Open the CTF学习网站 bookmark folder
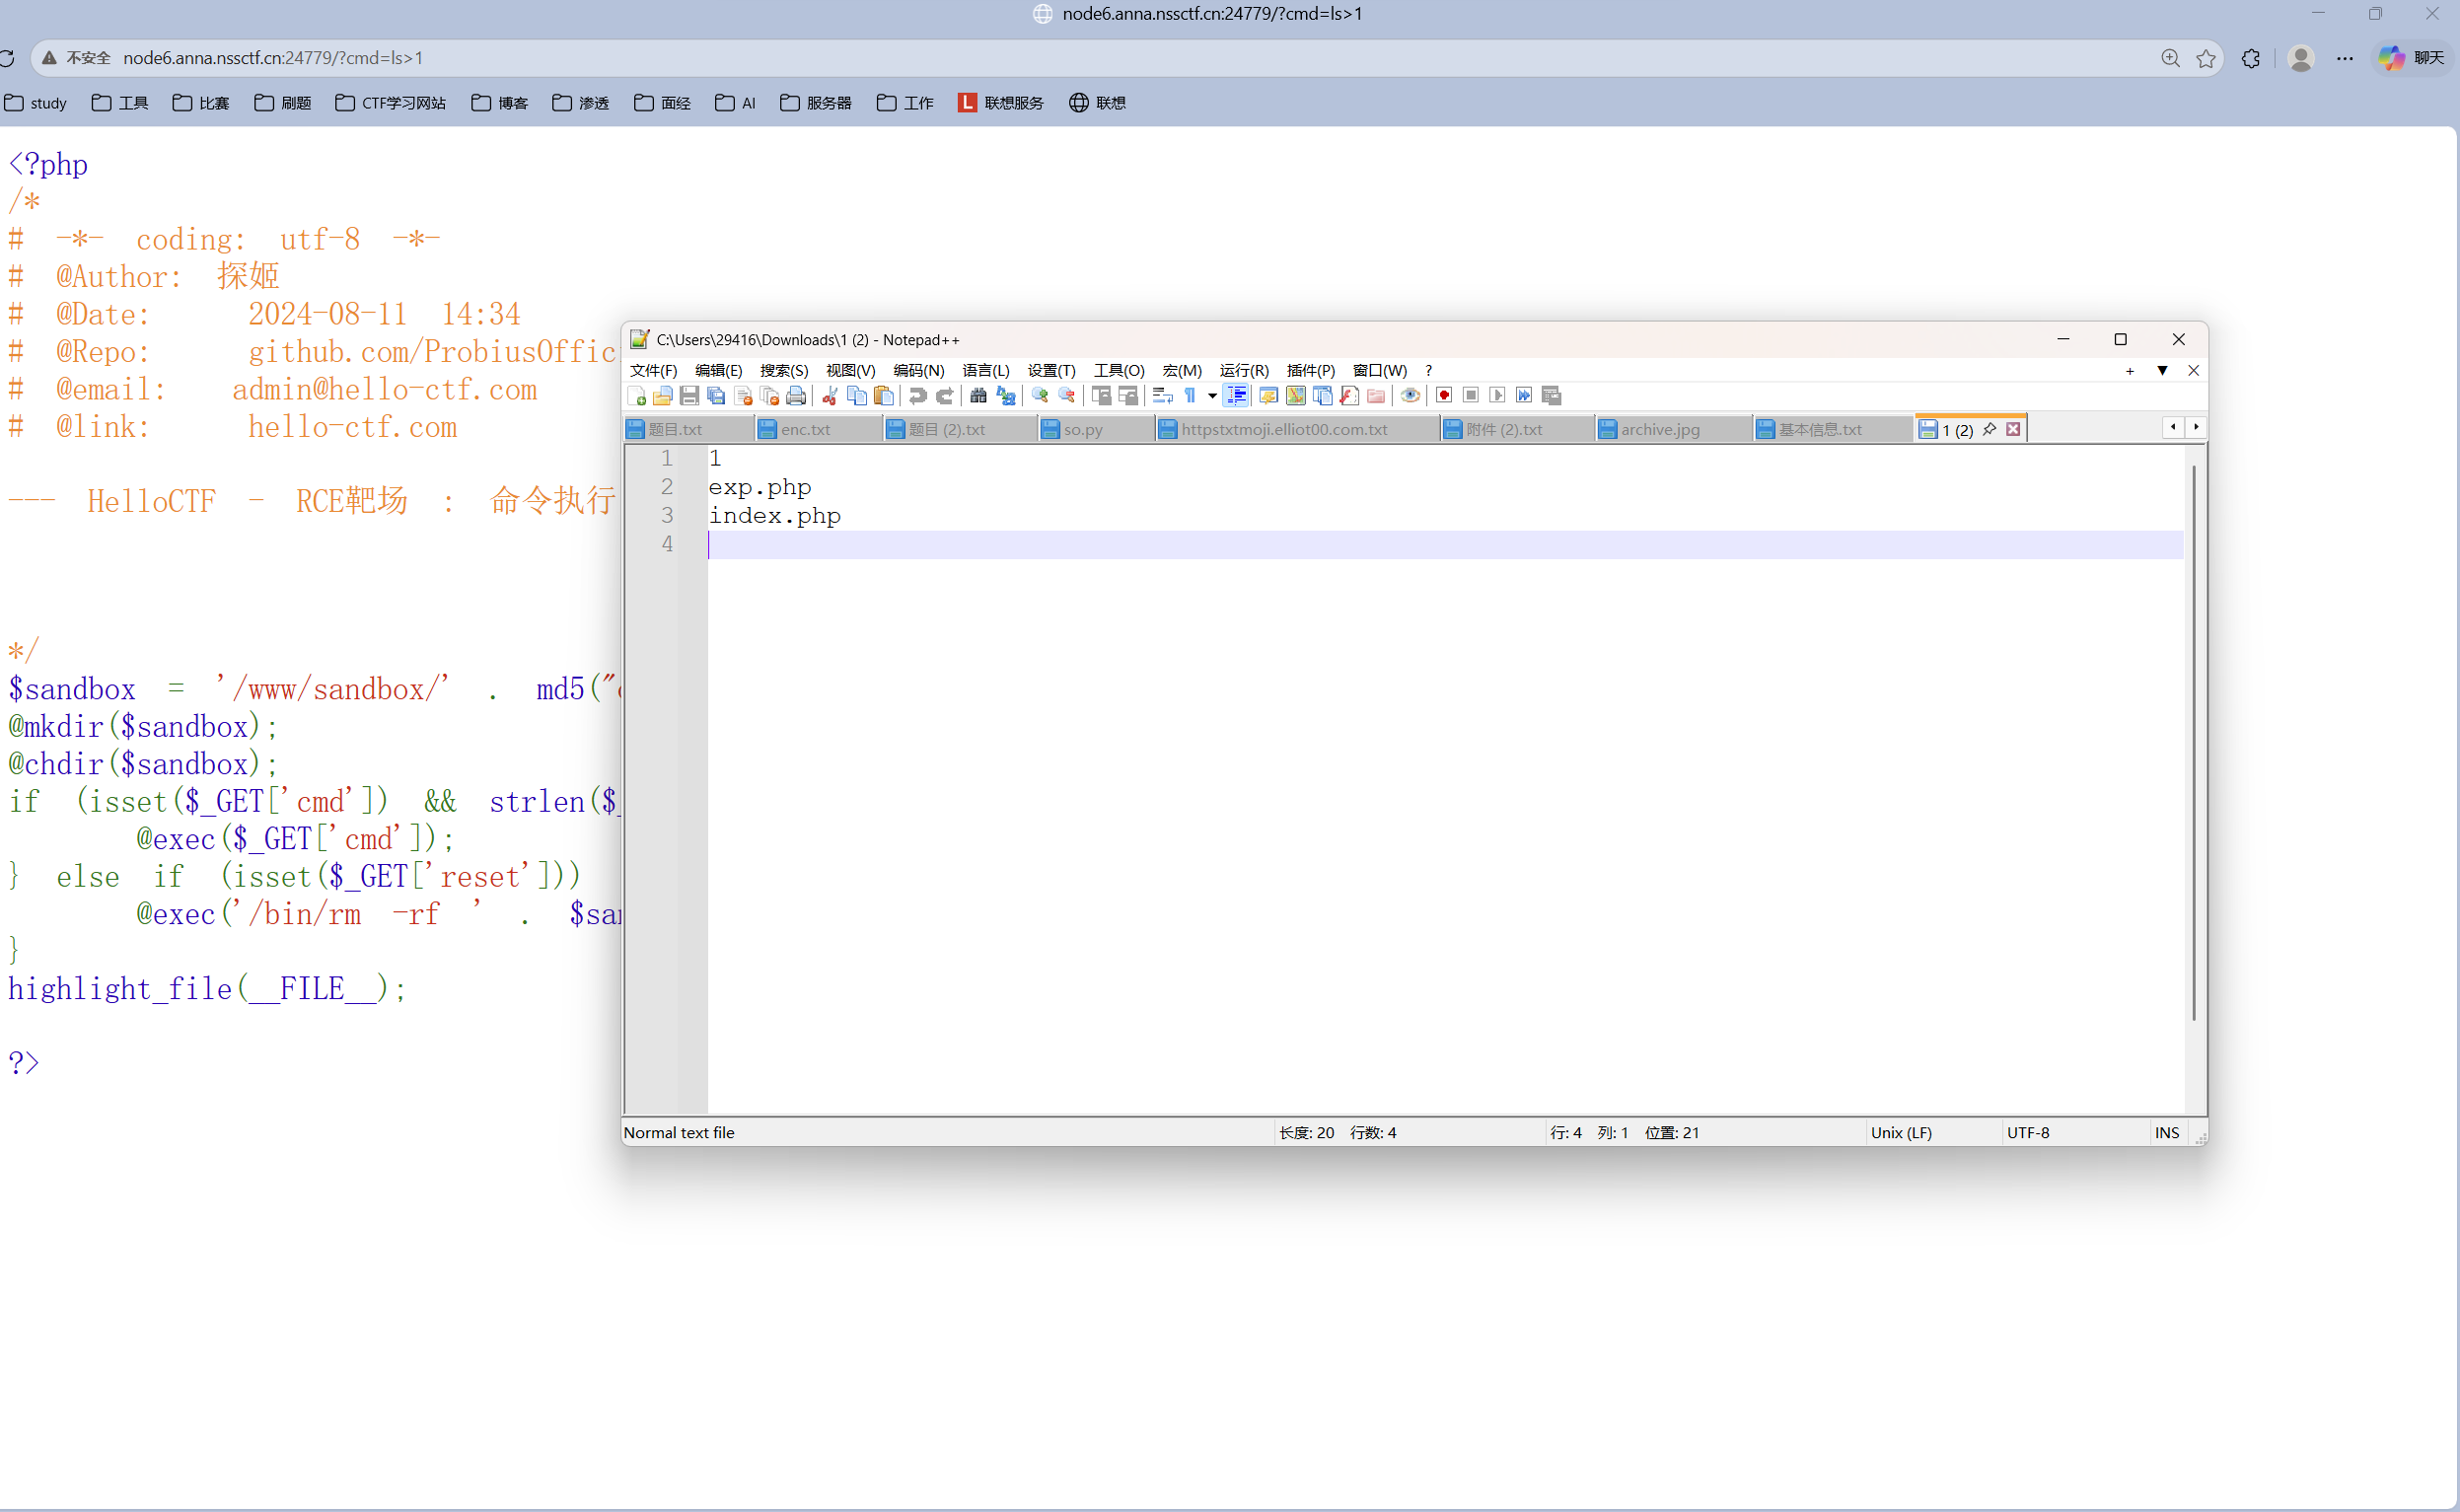The width and height of the screenshot is (2460, 1512). pos(391,103)
